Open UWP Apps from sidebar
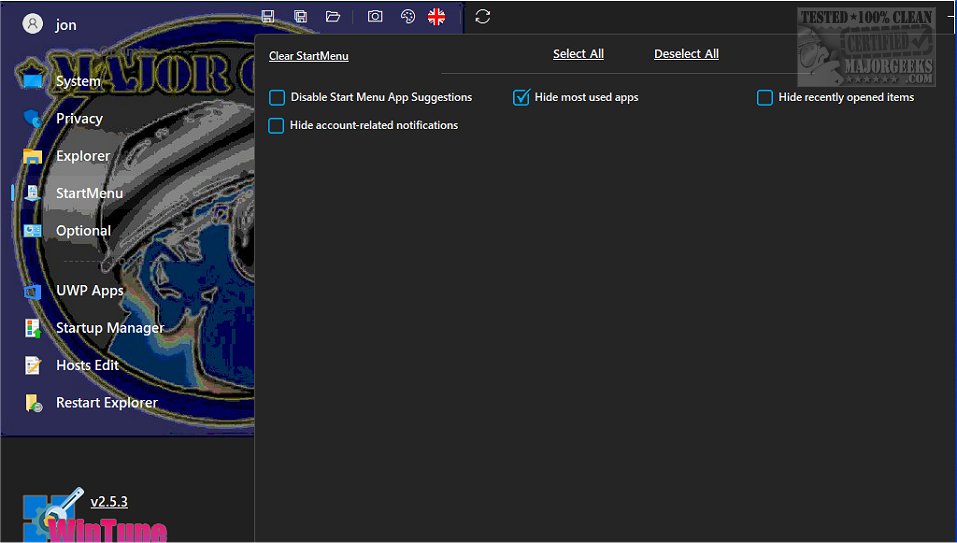This screenshot has height=543, width=957. click(90, 291)
